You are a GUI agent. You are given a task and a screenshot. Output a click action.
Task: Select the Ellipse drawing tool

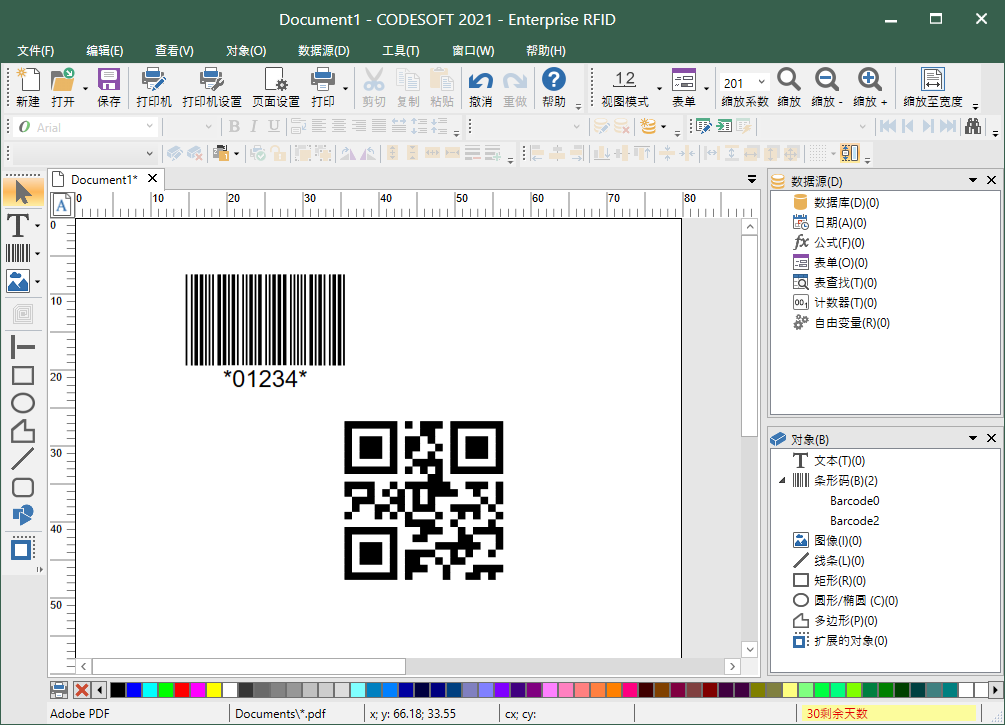(23, 403)
